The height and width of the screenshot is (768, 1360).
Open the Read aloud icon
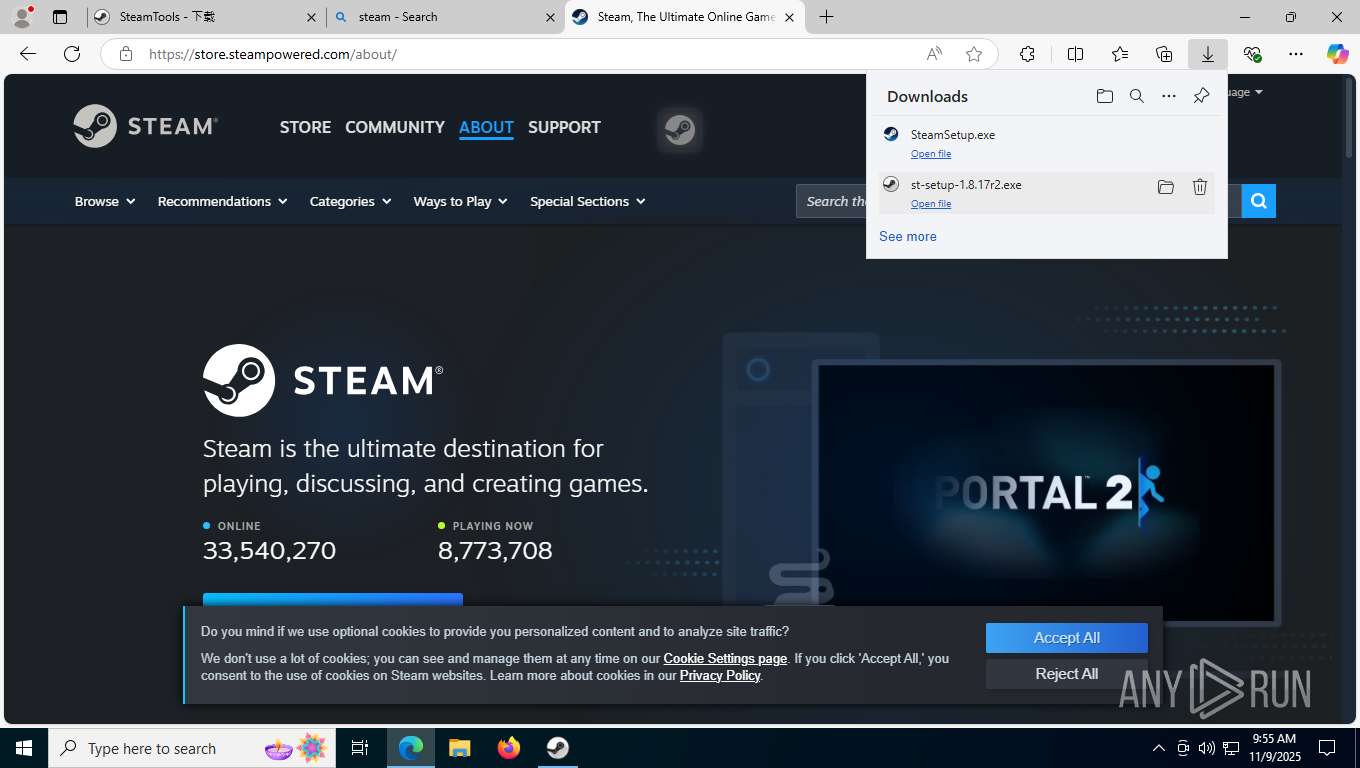(934, 54)
